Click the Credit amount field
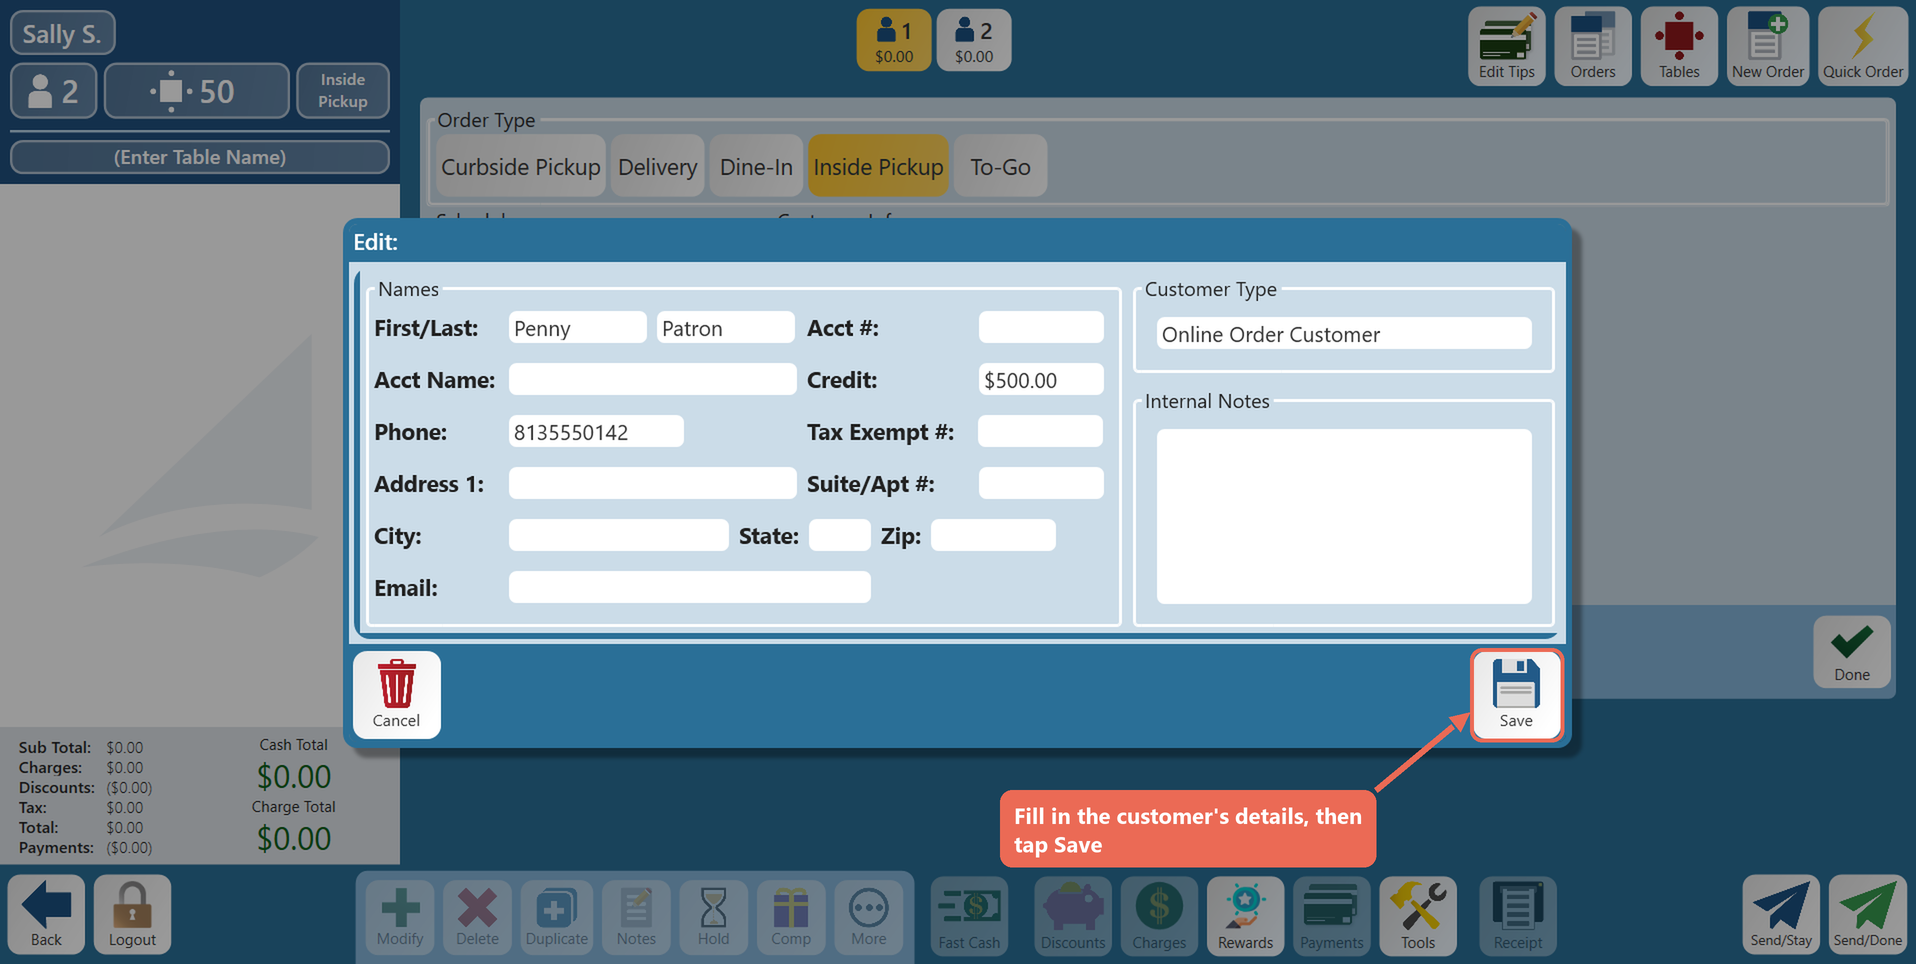This screenshot has height=964, width=1916. tap(1041, 380)
